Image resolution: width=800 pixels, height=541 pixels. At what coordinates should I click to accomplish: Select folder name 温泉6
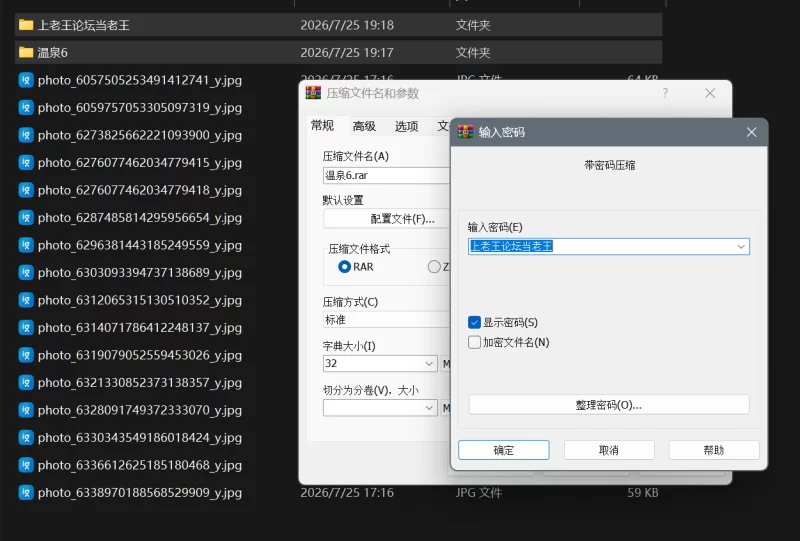tap(53, 53)
